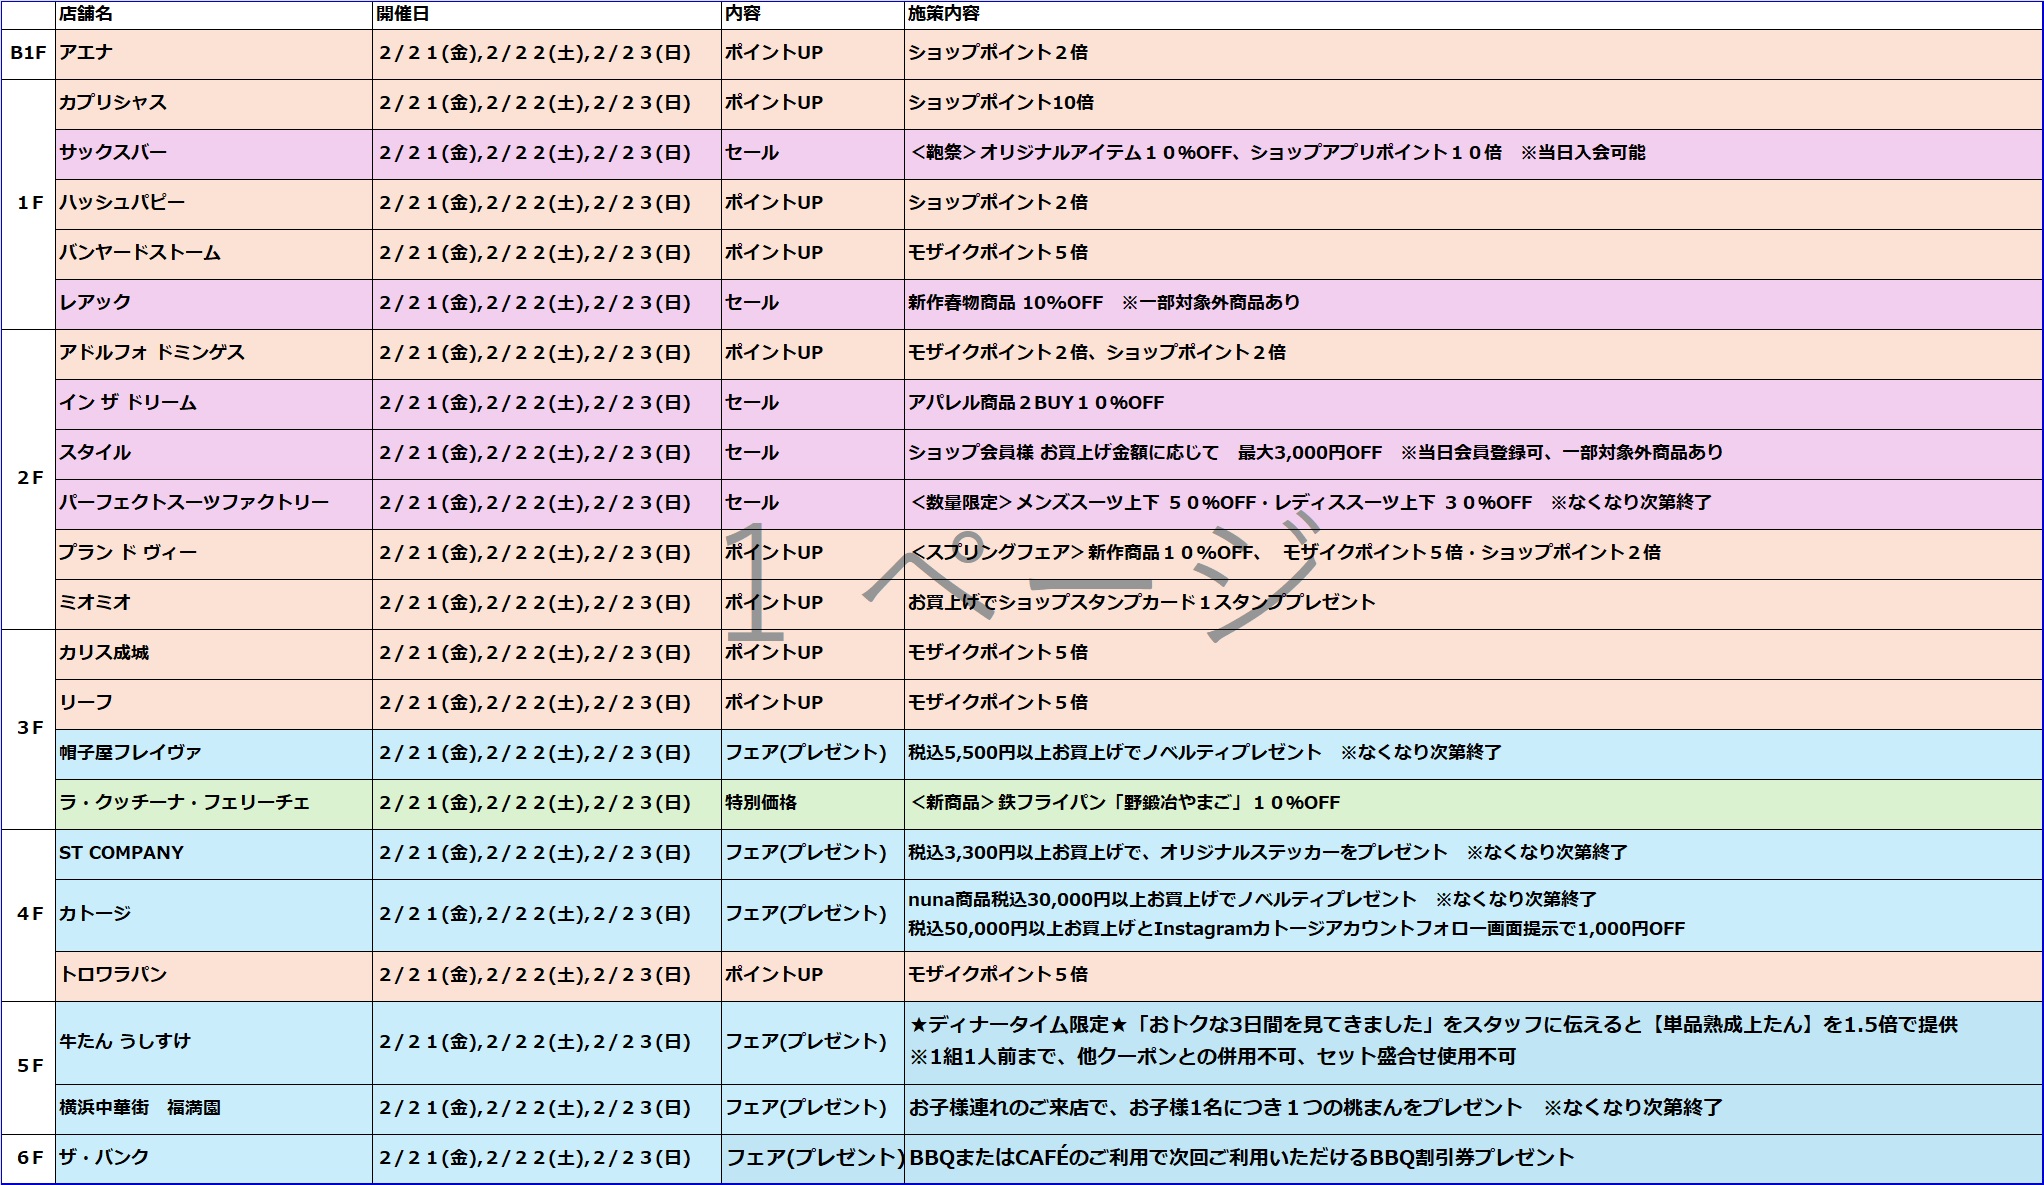
Task: Select モザイクポイント2倍、ショップポイント2倍 cell
Action: click(1473, 354)
